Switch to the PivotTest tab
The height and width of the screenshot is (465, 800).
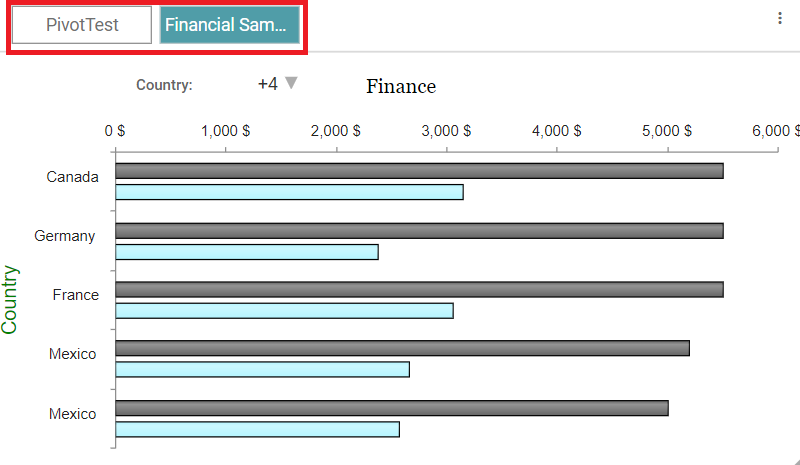pos(82,25)
